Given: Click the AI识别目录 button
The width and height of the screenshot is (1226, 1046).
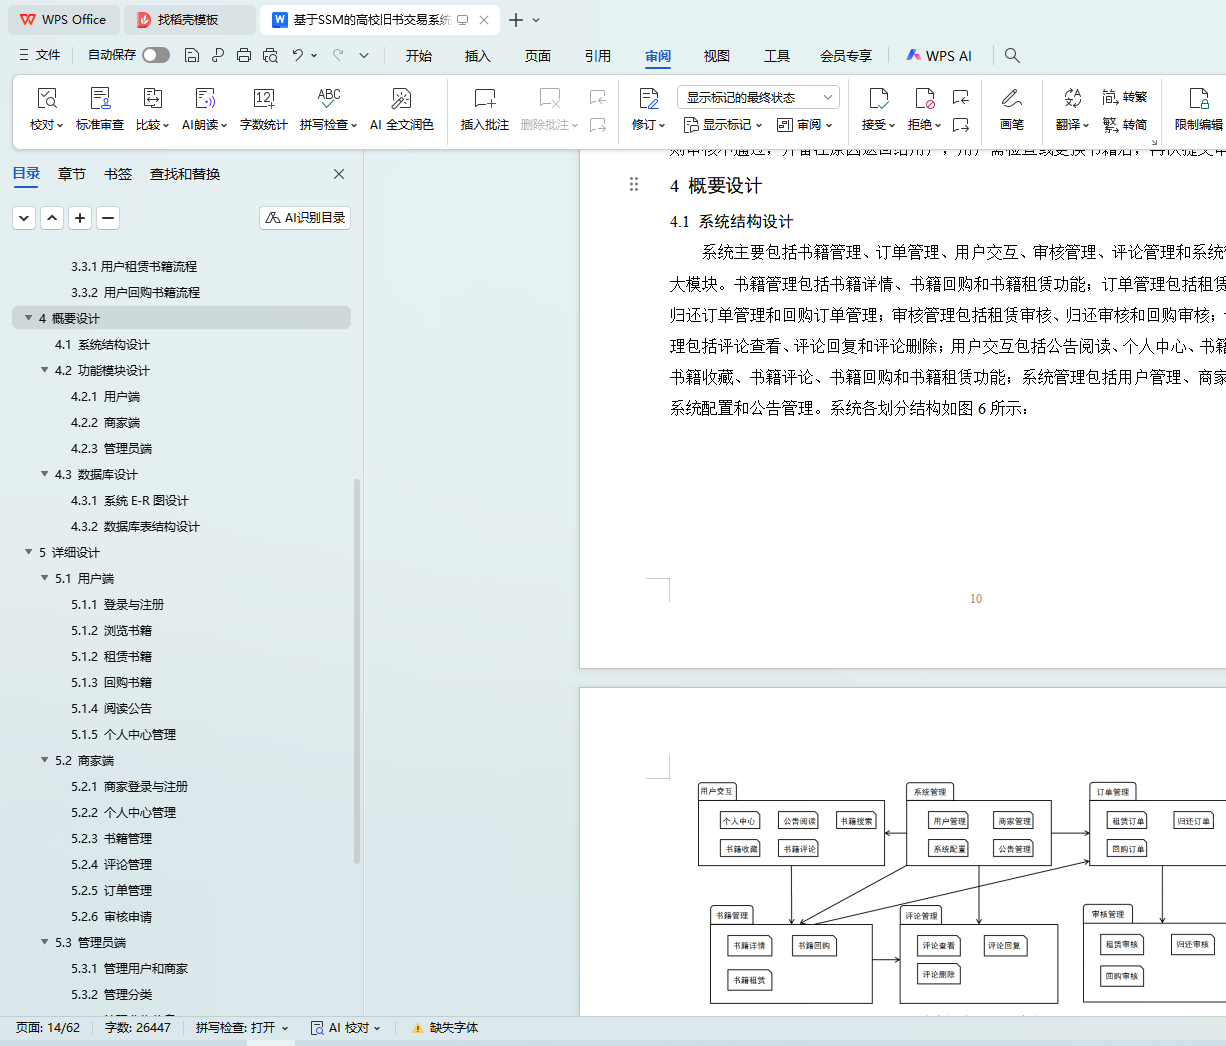Looking at the screenshot, I should (x=305, y=218).
